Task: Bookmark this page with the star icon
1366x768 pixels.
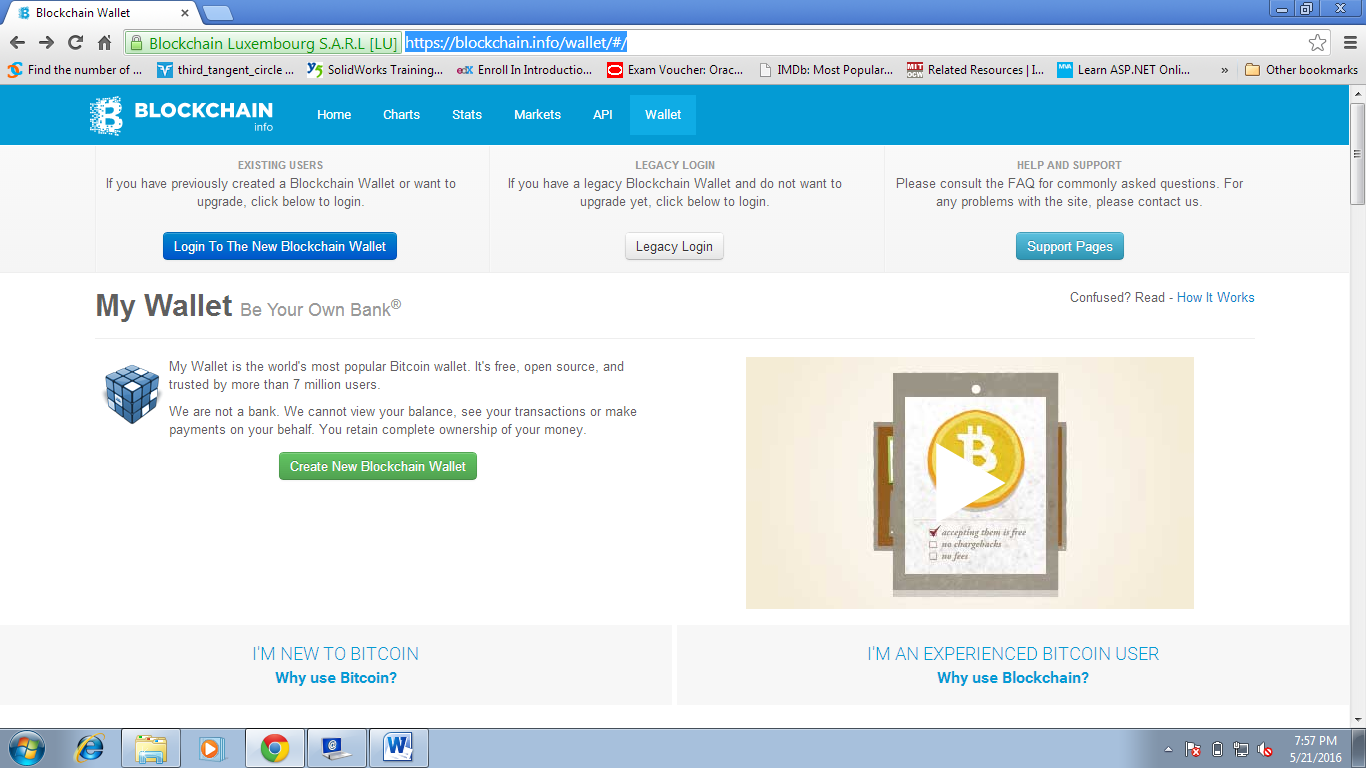Action: tap(1317, 42)
